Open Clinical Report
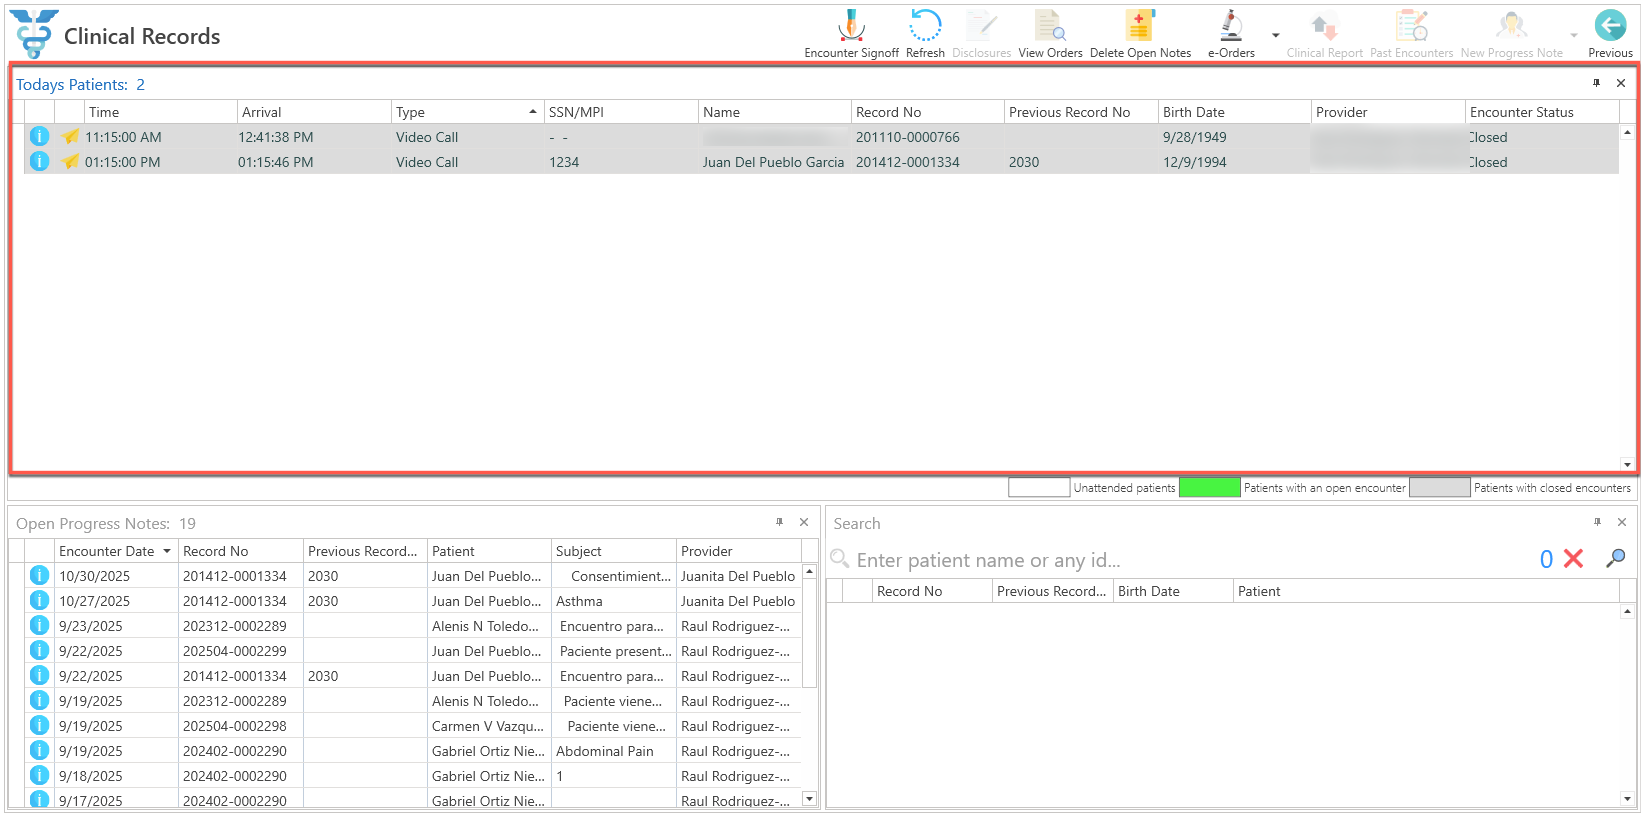Screen dimensions: 1641x816 (x=1324, y=34)
